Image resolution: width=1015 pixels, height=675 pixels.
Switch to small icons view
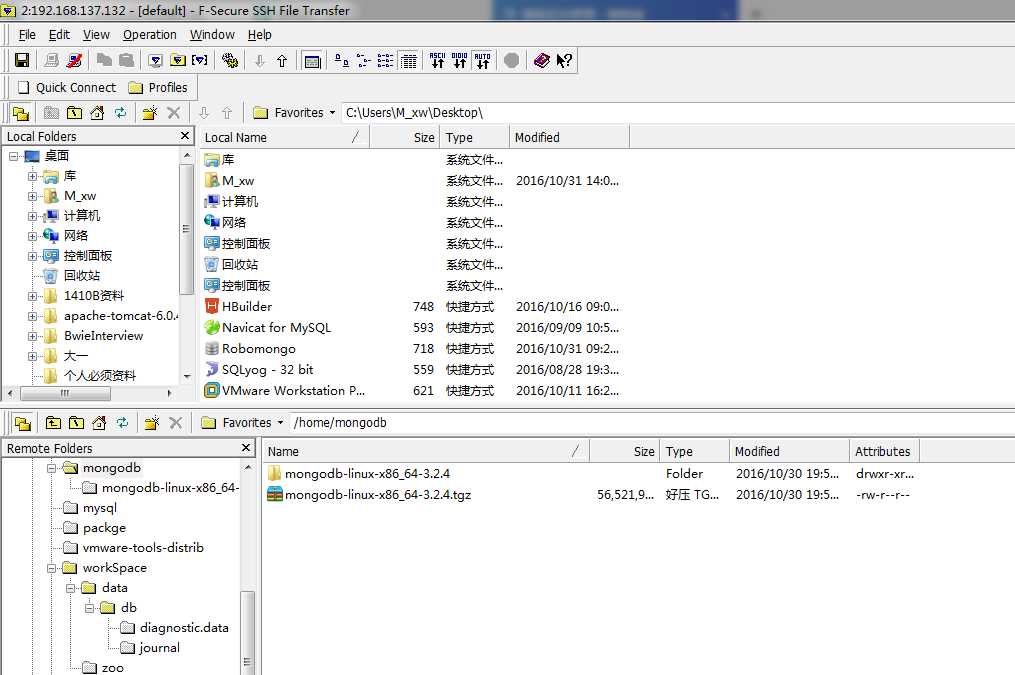tap(364, 60)
